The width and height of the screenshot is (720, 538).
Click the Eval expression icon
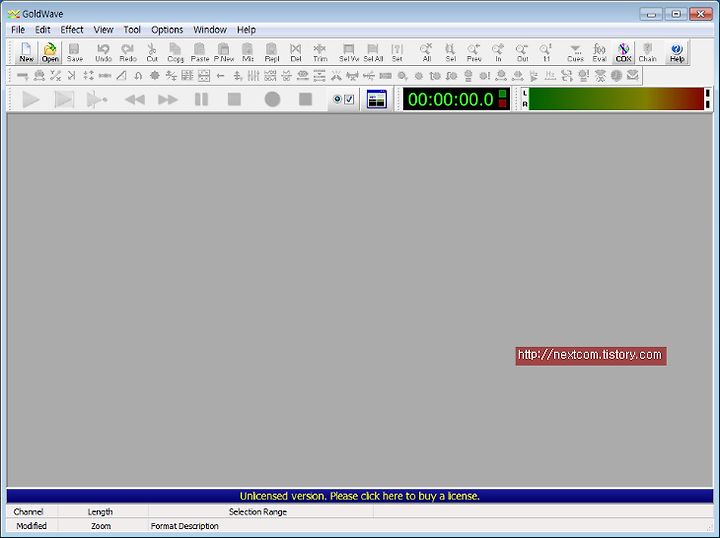click(x=599, y=52)
